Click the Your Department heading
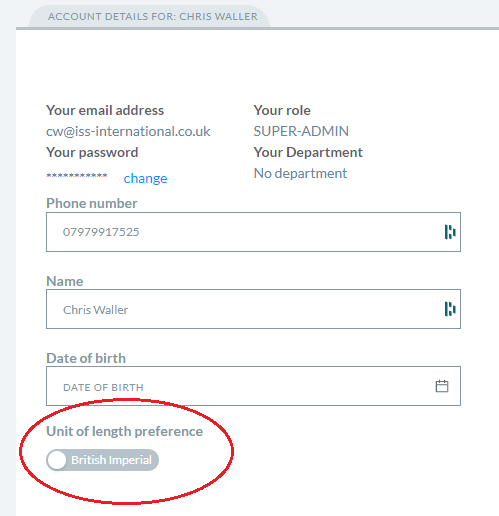Image resolution: width=499 pixels, height=516 pixels. coord(308,152)
